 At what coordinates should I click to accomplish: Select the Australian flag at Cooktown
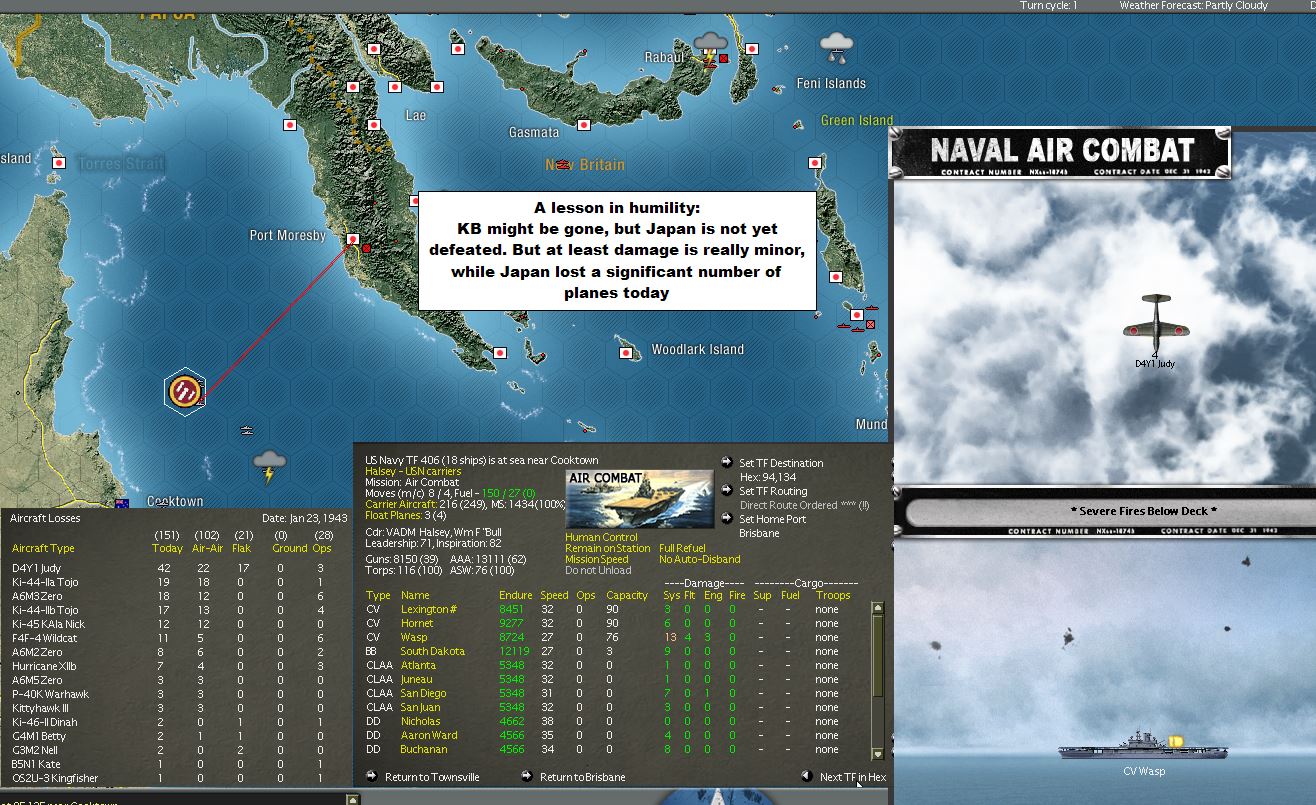(122, 503)
